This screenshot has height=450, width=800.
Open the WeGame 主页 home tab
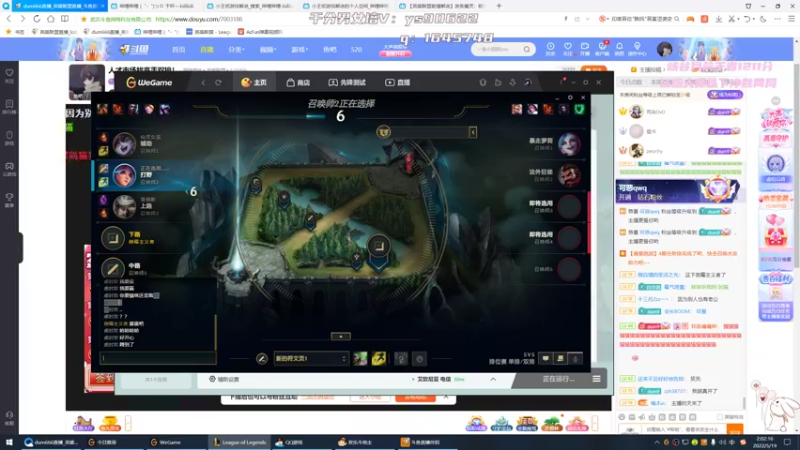click(x=254, y=82)
